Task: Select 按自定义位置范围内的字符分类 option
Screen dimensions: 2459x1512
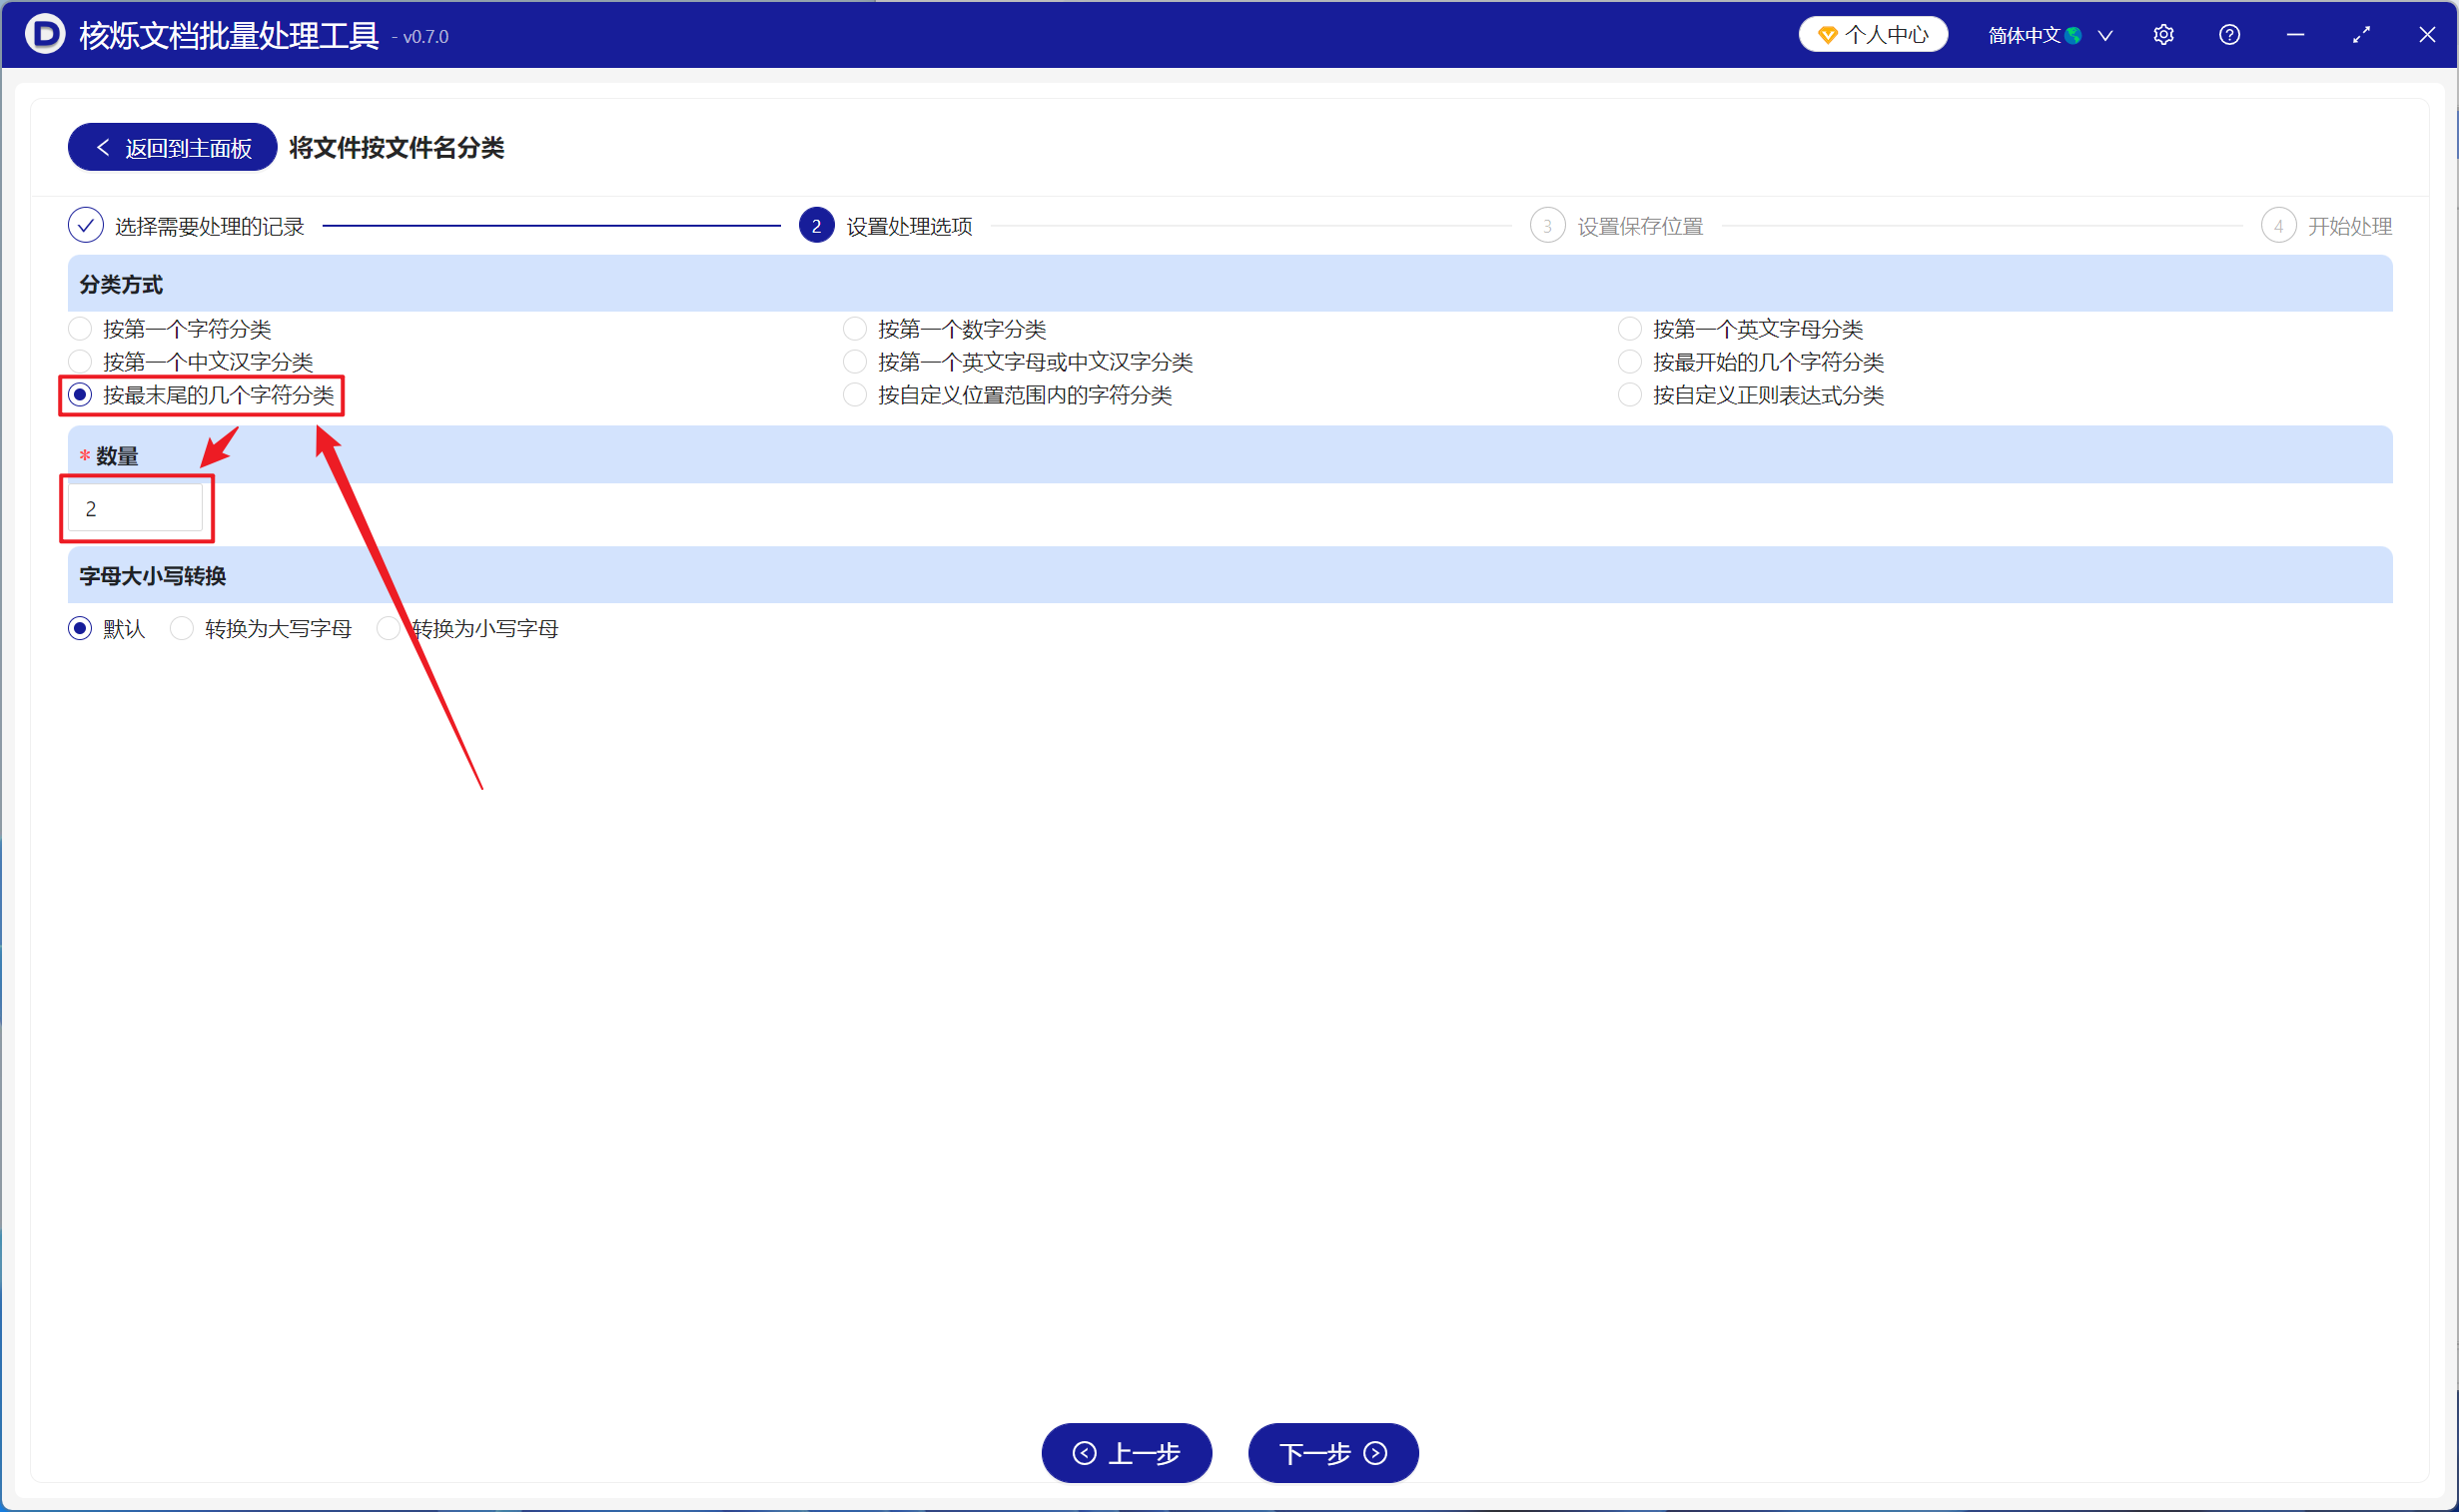Action: 855,395
